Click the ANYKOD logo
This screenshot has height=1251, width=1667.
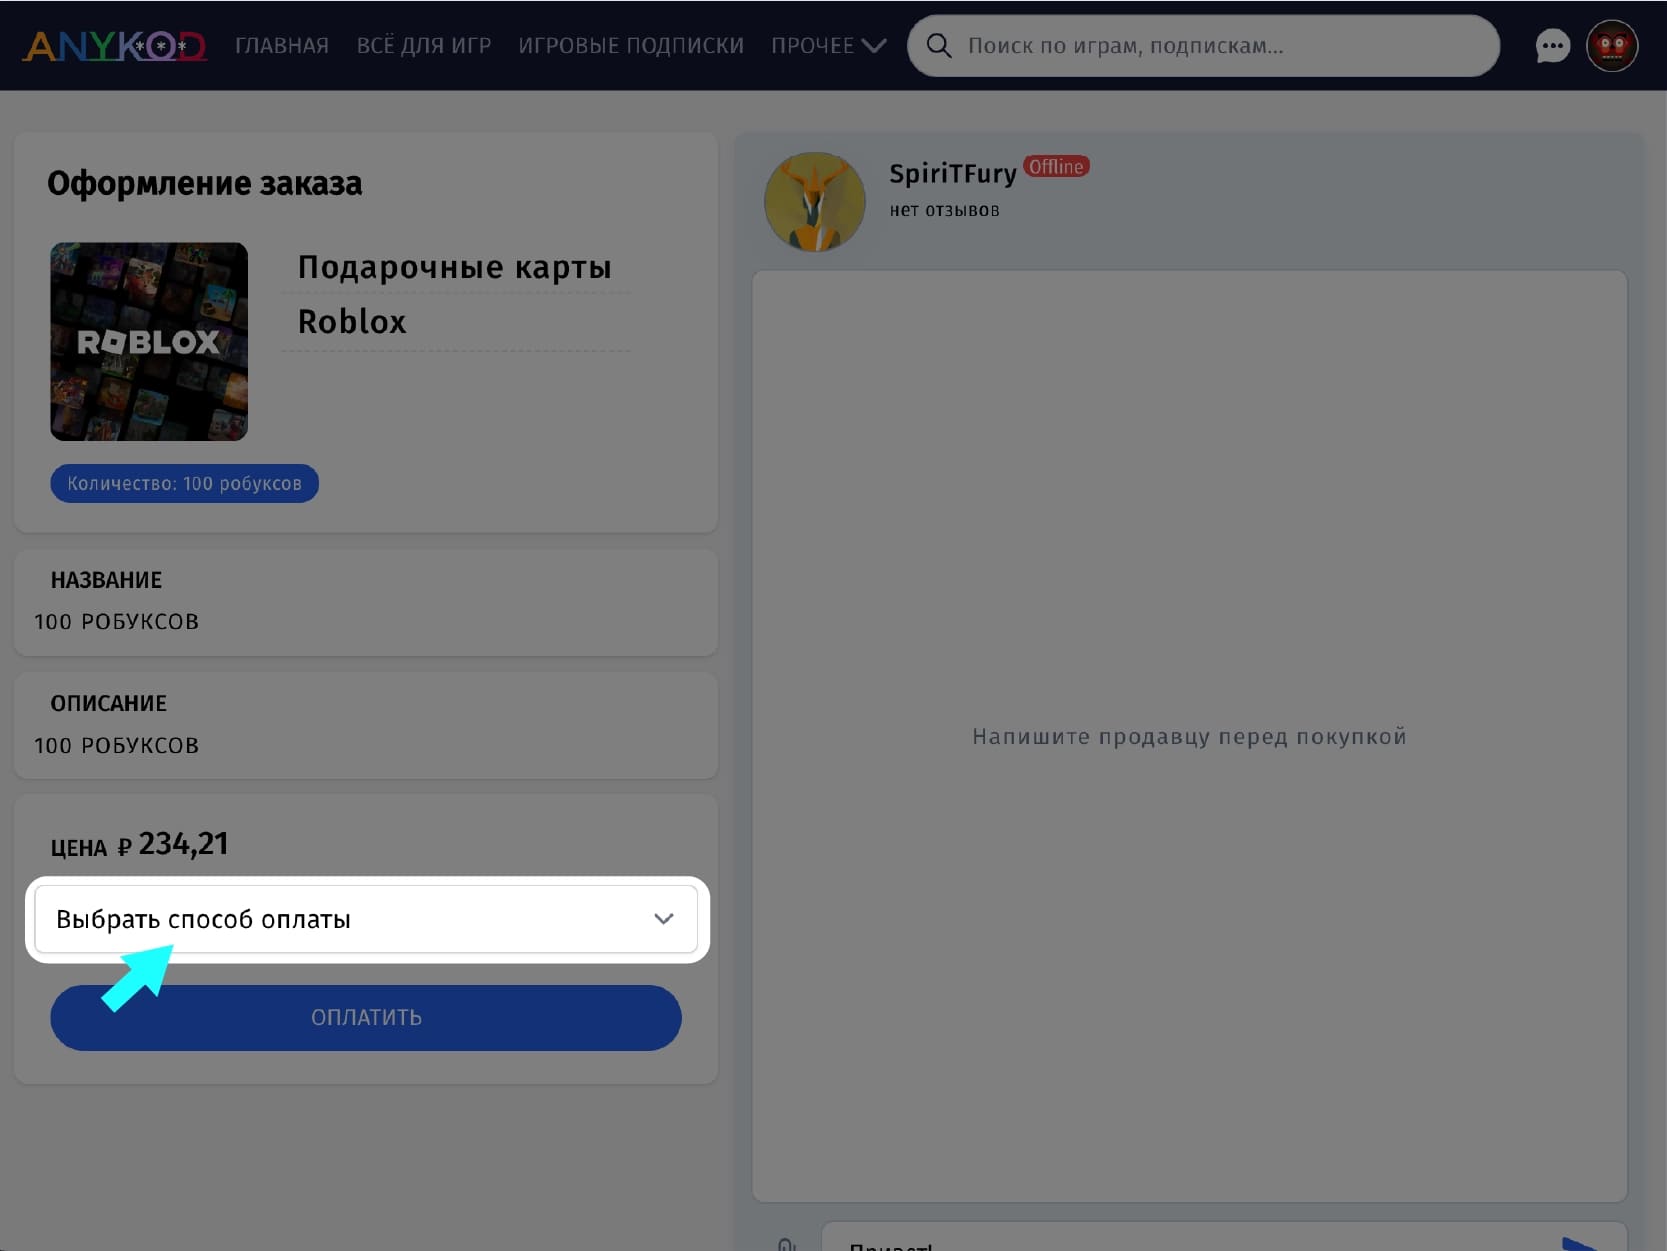tap(115, 46)
